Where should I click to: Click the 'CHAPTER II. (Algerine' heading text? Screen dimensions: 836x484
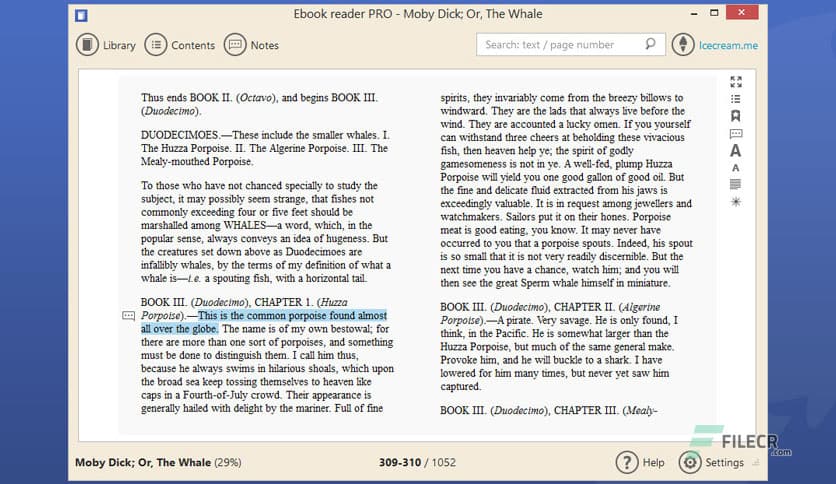pyautogui.click(x=607, y=307)
